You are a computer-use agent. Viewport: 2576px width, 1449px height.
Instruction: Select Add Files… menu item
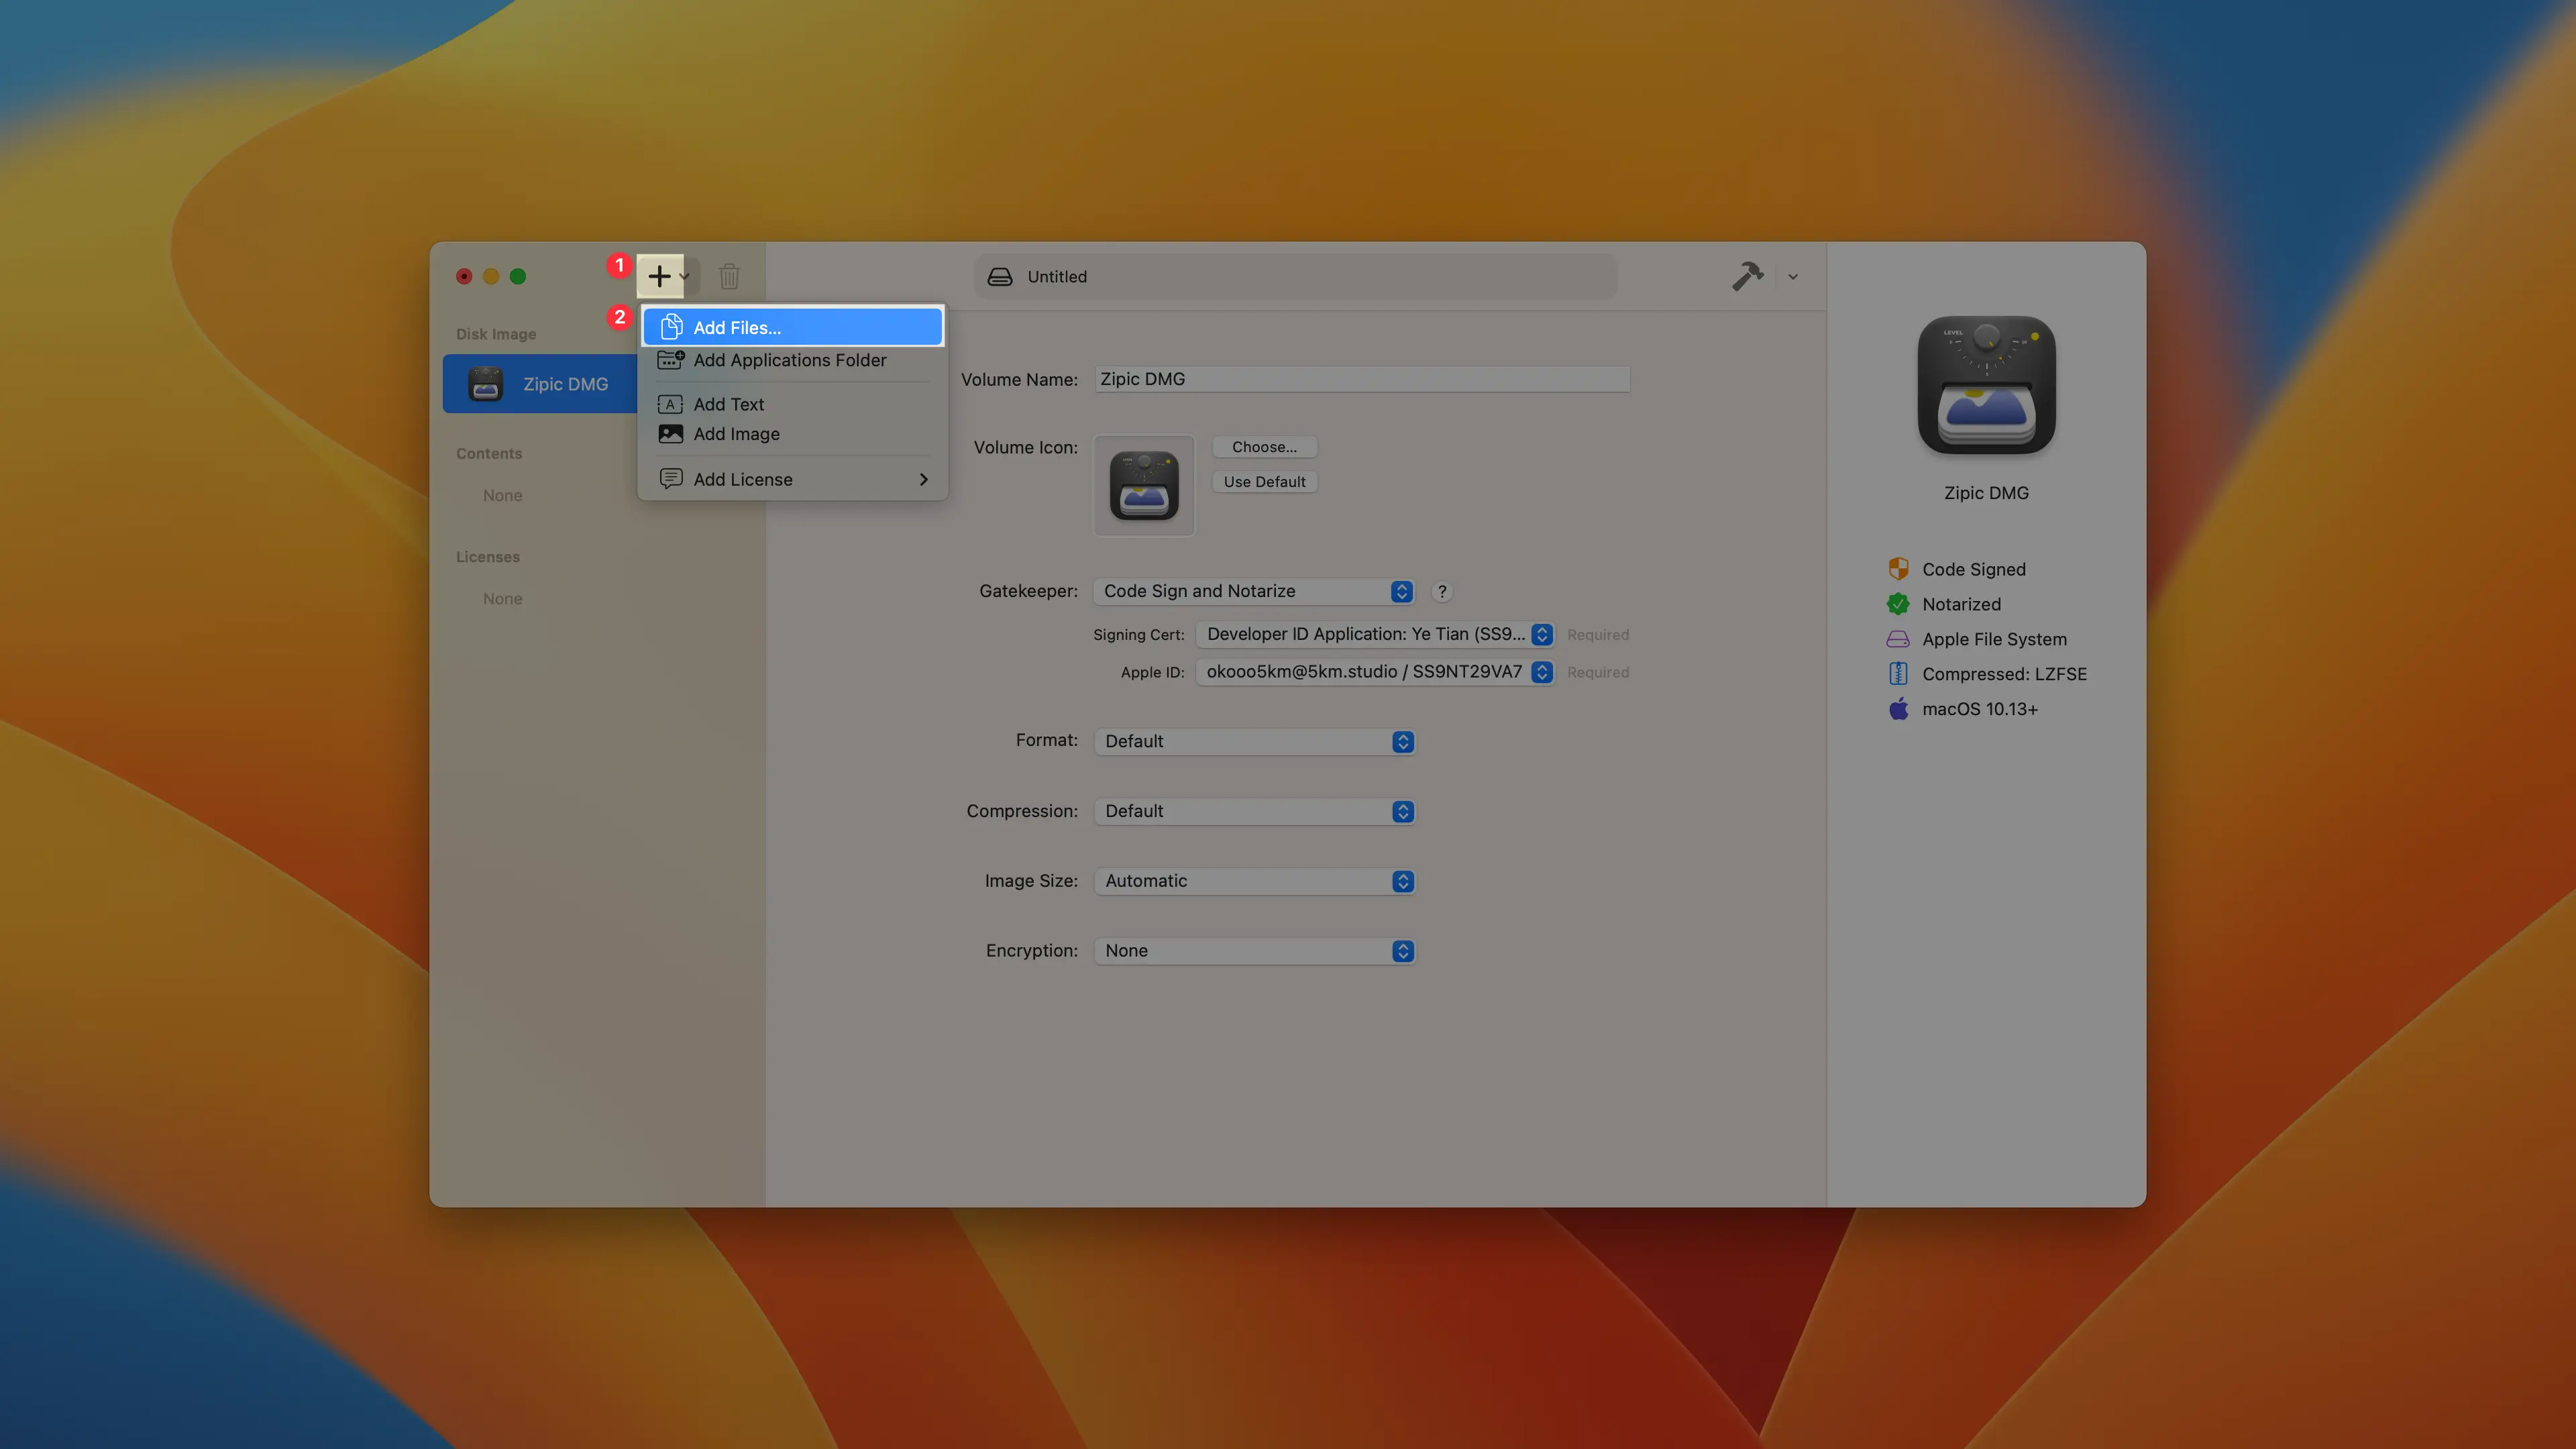tap(793, 327)
